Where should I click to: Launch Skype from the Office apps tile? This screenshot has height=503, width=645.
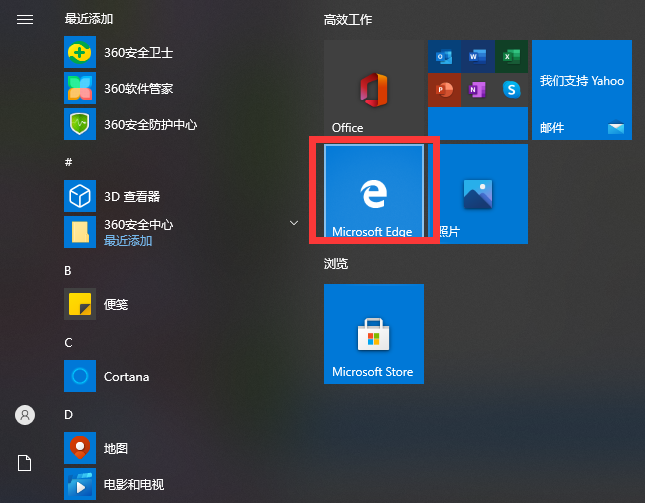pyautogui.click(x=511, y=90)
